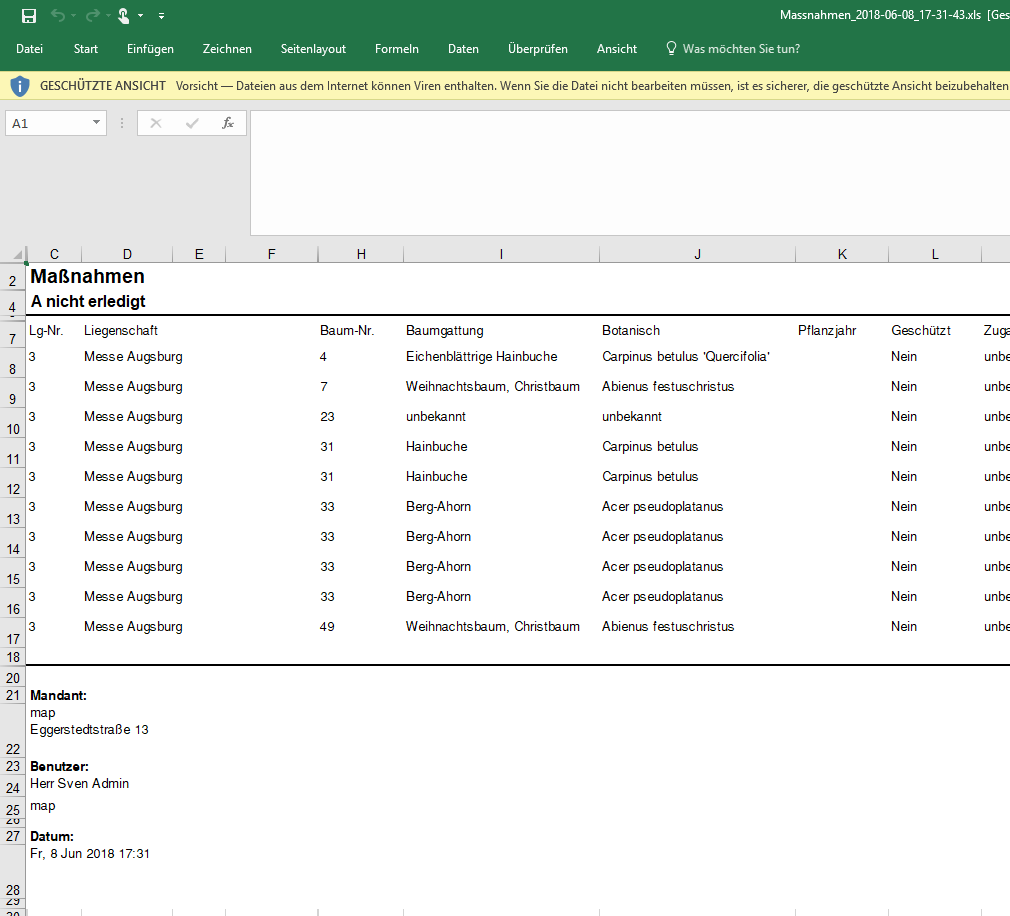
Task: Click the formula bar Cancel X icon
Action: tap(156, 123)
